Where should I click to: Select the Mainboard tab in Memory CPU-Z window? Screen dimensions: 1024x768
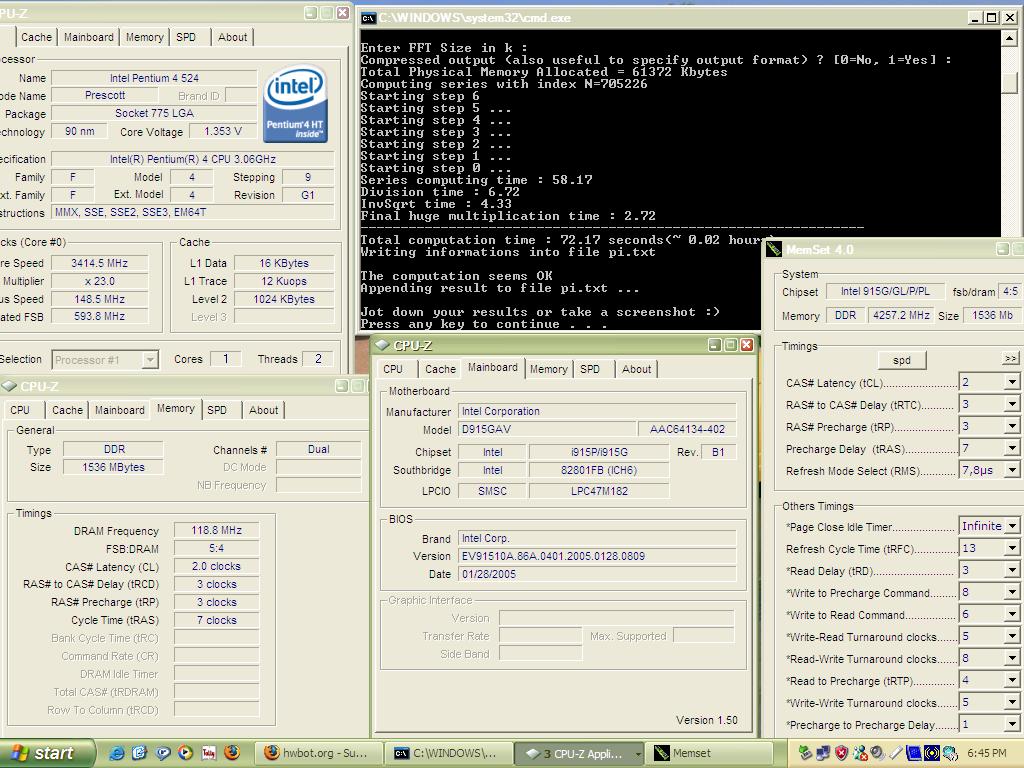pos(120,410)
